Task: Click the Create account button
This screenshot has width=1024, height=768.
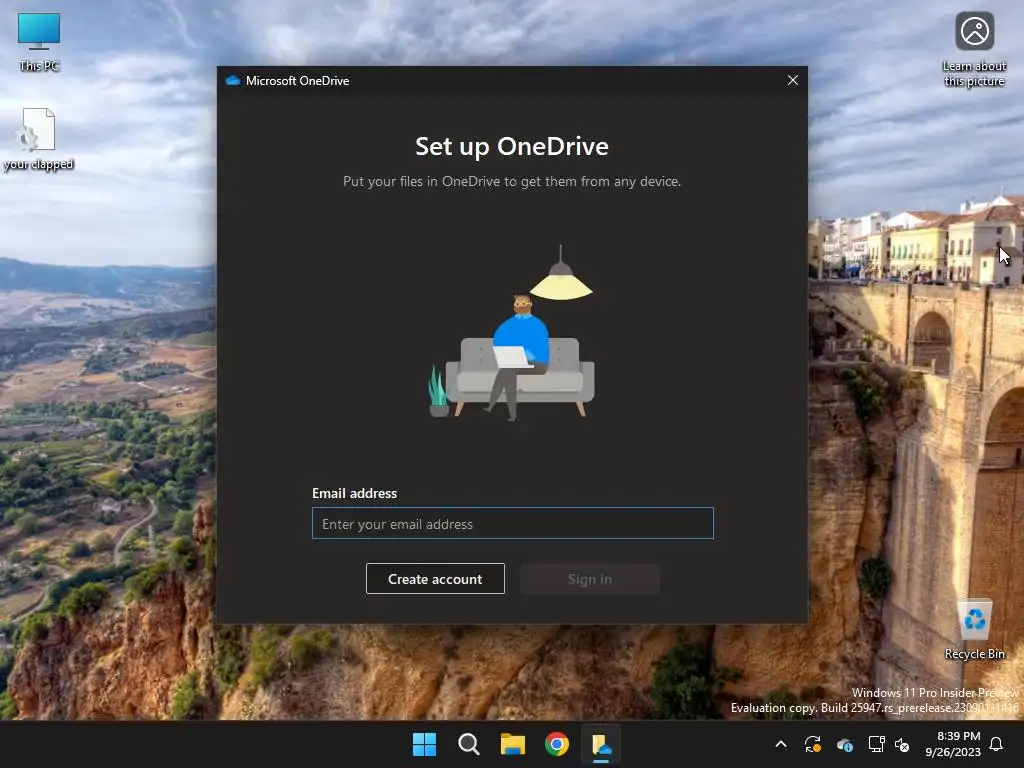Action: tap(435, 579)
